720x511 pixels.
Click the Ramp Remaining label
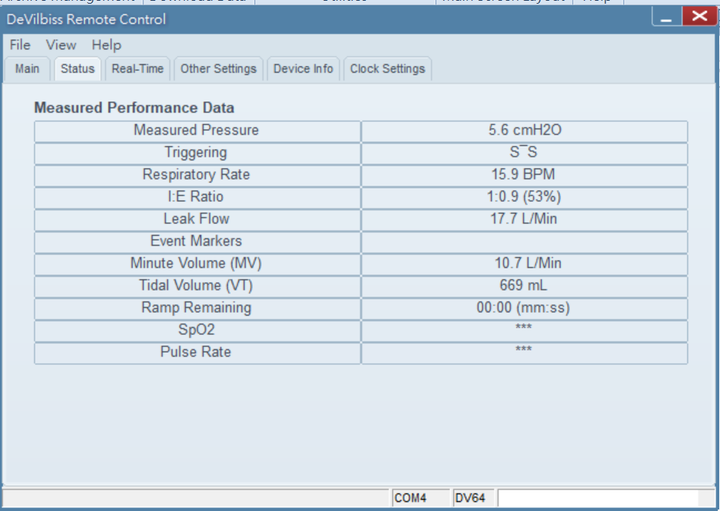tap(196, 308)
